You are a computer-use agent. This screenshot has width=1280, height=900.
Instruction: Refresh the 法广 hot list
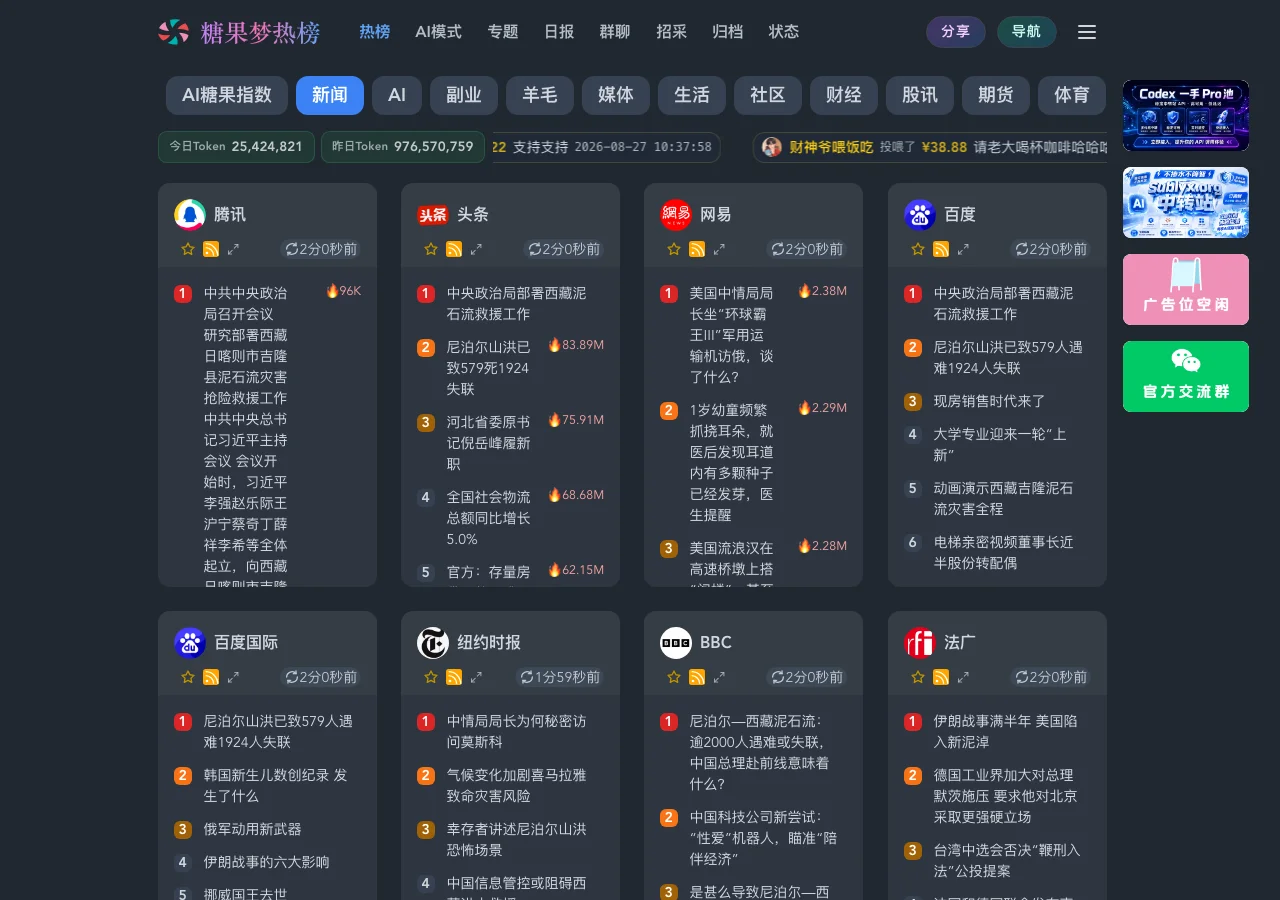coord(1051,677)
